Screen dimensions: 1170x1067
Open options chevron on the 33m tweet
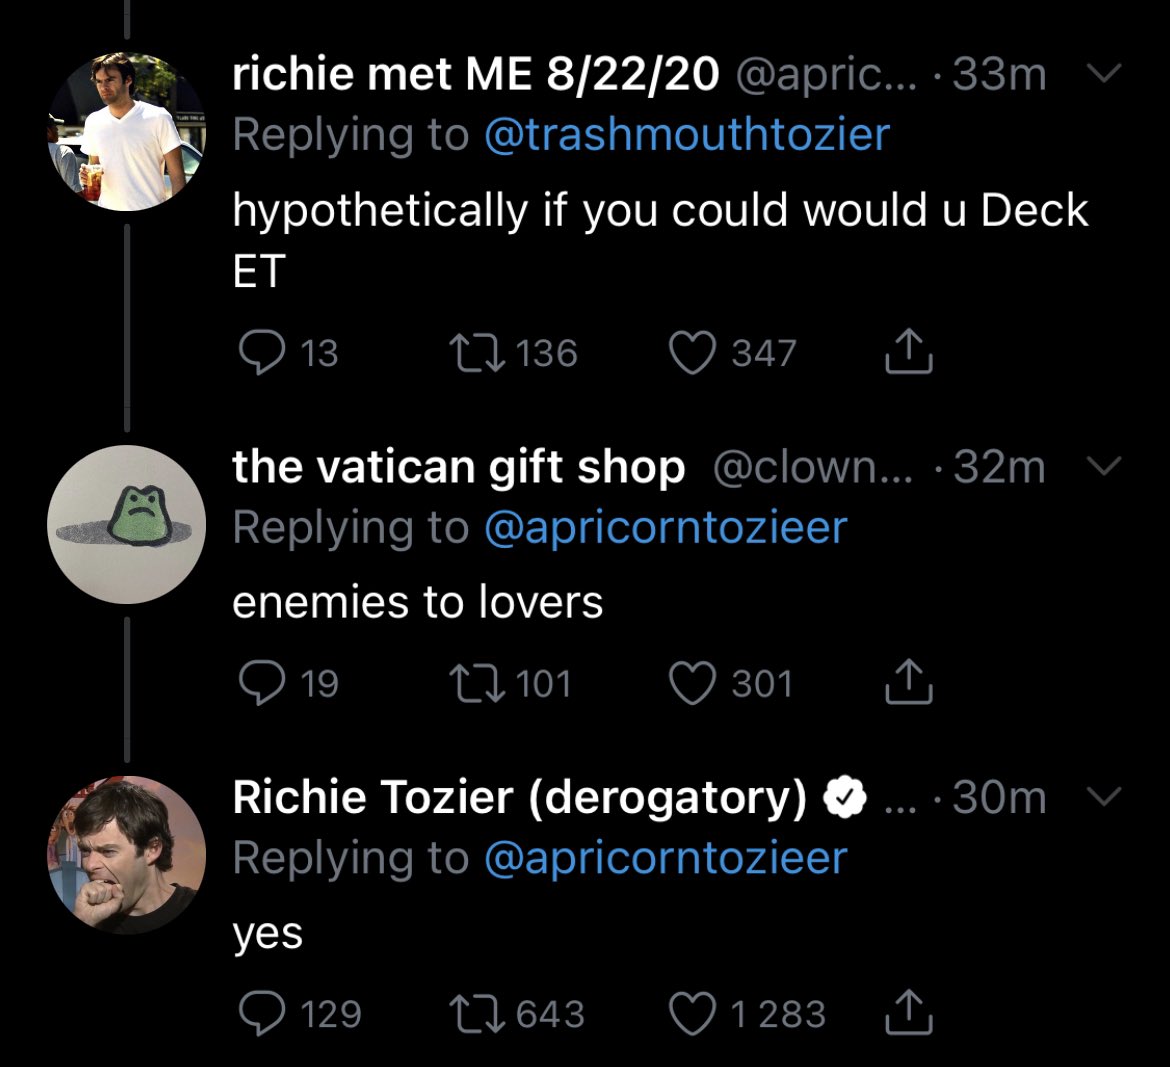(1104, 72)
